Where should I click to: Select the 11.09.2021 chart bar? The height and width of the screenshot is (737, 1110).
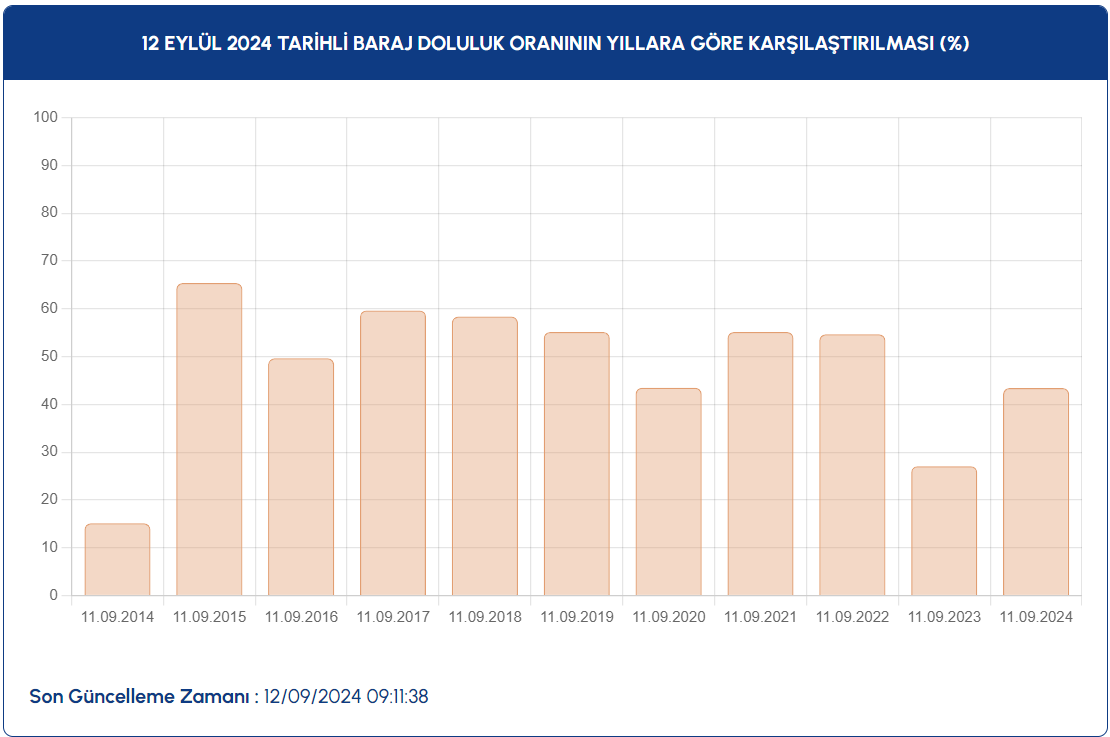[760, 464]
